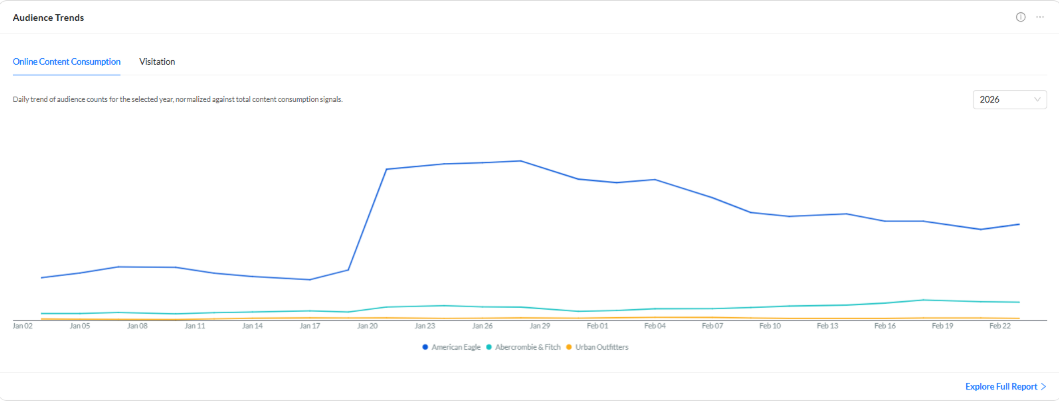Click the American Eagle line peak near Jan 29

click(x=520, y=161)
